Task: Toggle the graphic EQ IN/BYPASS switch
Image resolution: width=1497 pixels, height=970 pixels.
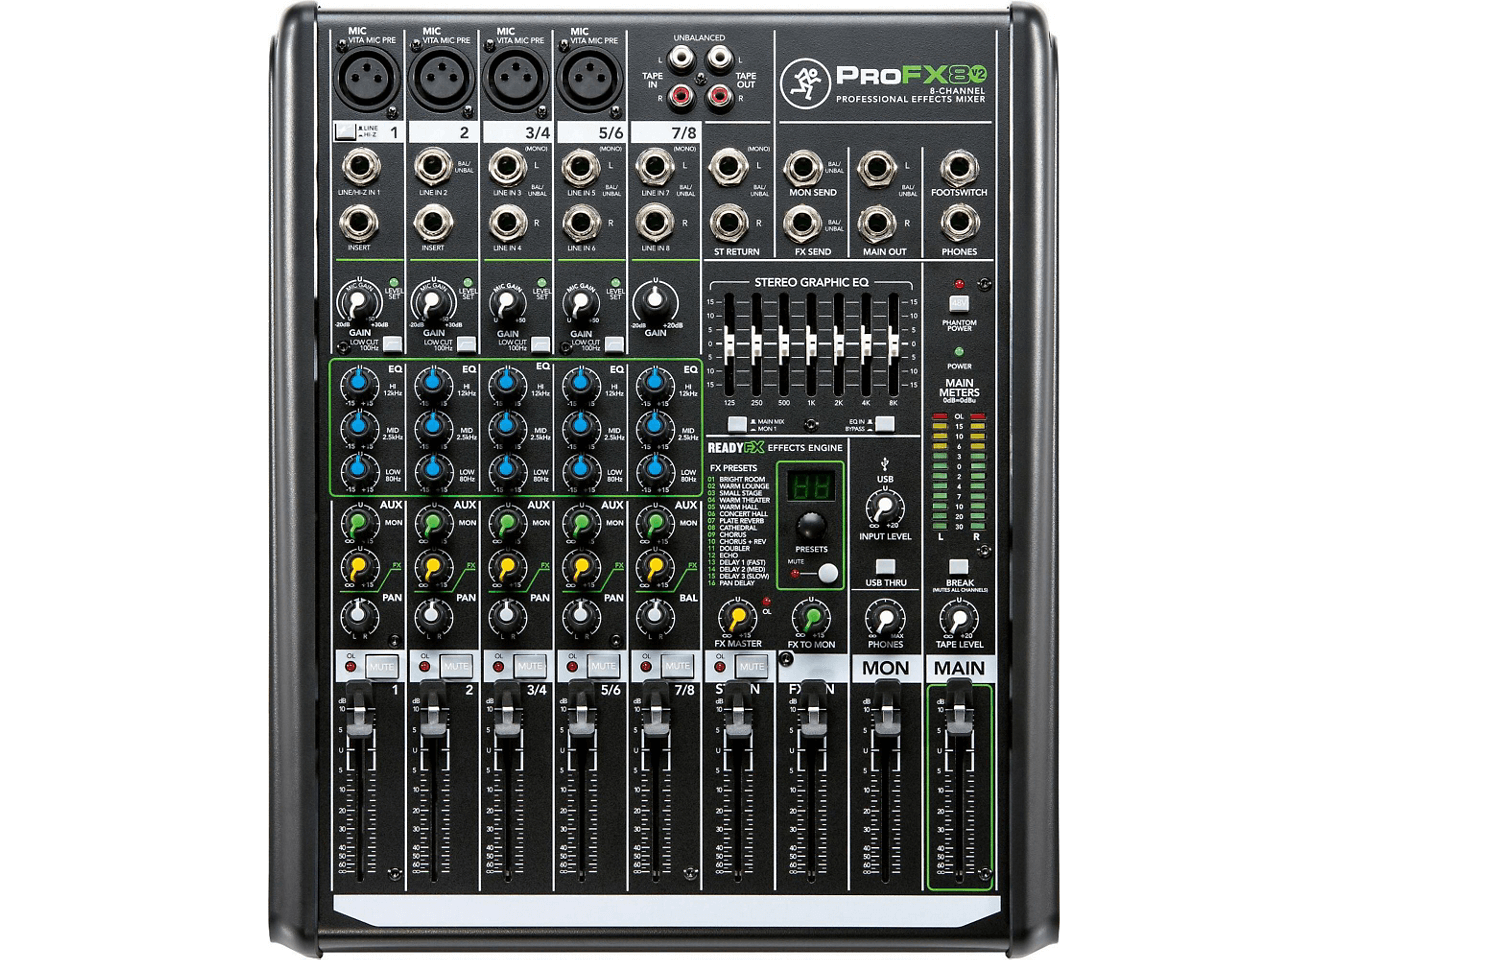Action: [x=884, y=424]
